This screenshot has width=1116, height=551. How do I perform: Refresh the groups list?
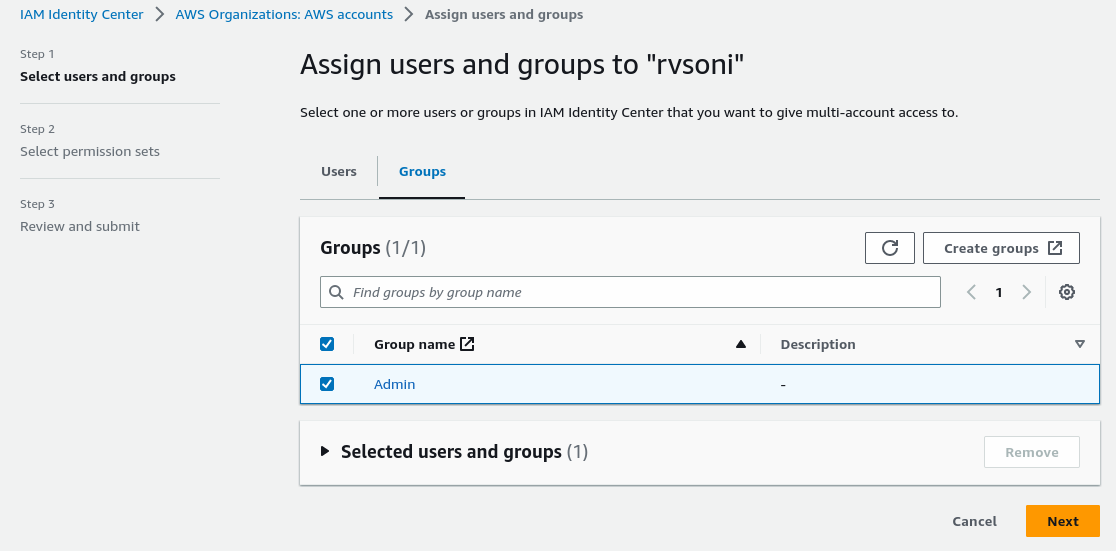pyautogui.click(x=889, y=248)
